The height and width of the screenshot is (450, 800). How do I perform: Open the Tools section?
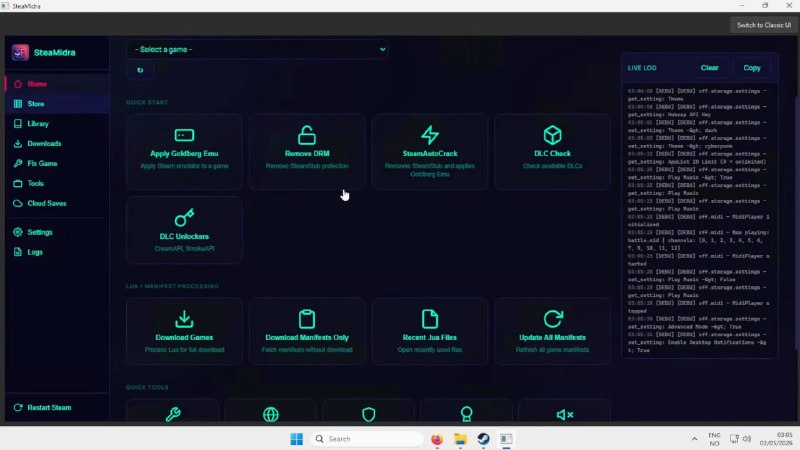coord(57,183)
